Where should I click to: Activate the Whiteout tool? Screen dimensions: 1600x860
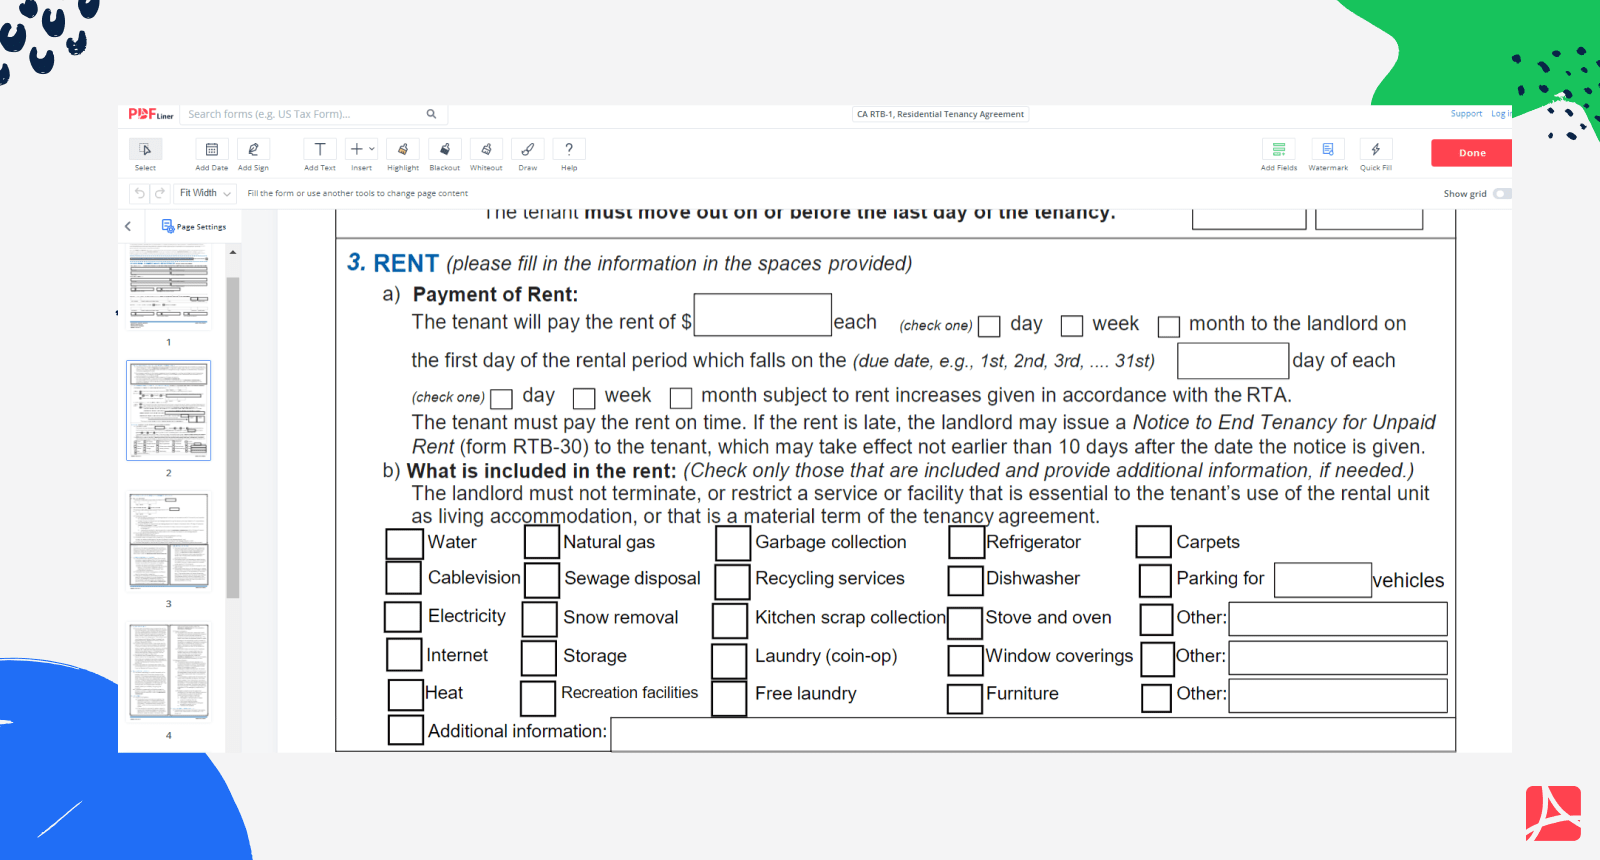(486, 149)
